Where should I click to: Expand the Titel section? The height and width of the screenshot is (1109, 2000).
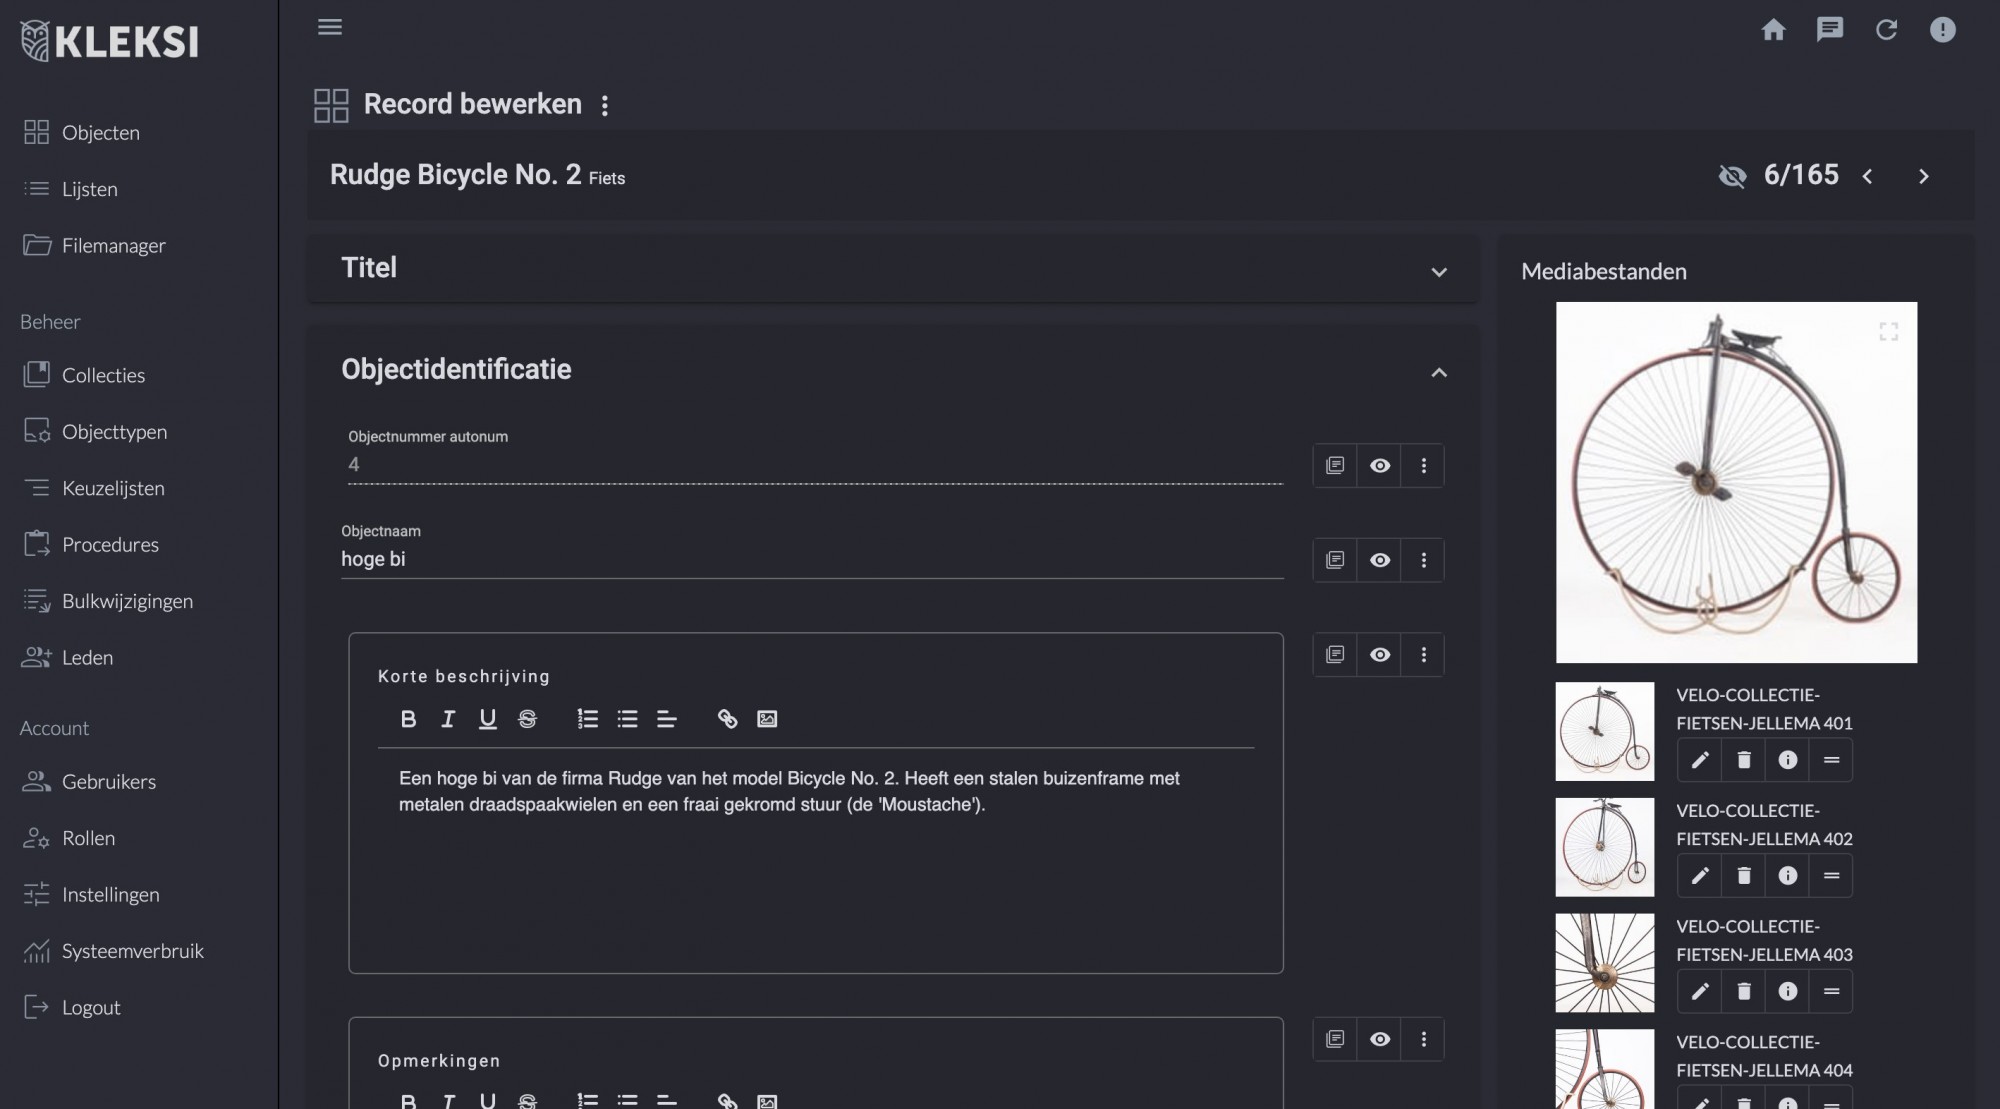[x=1438, y=272]
